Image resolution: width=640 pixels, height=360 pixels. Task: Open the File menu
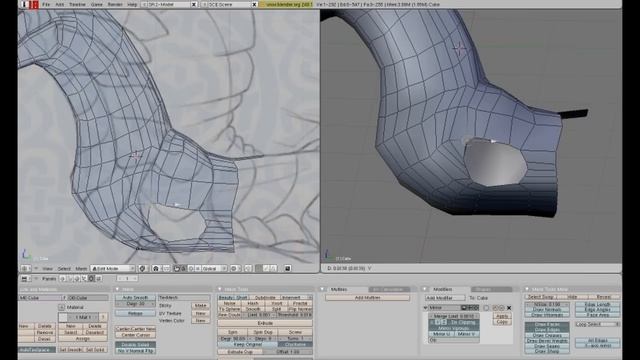click(46, 4)
